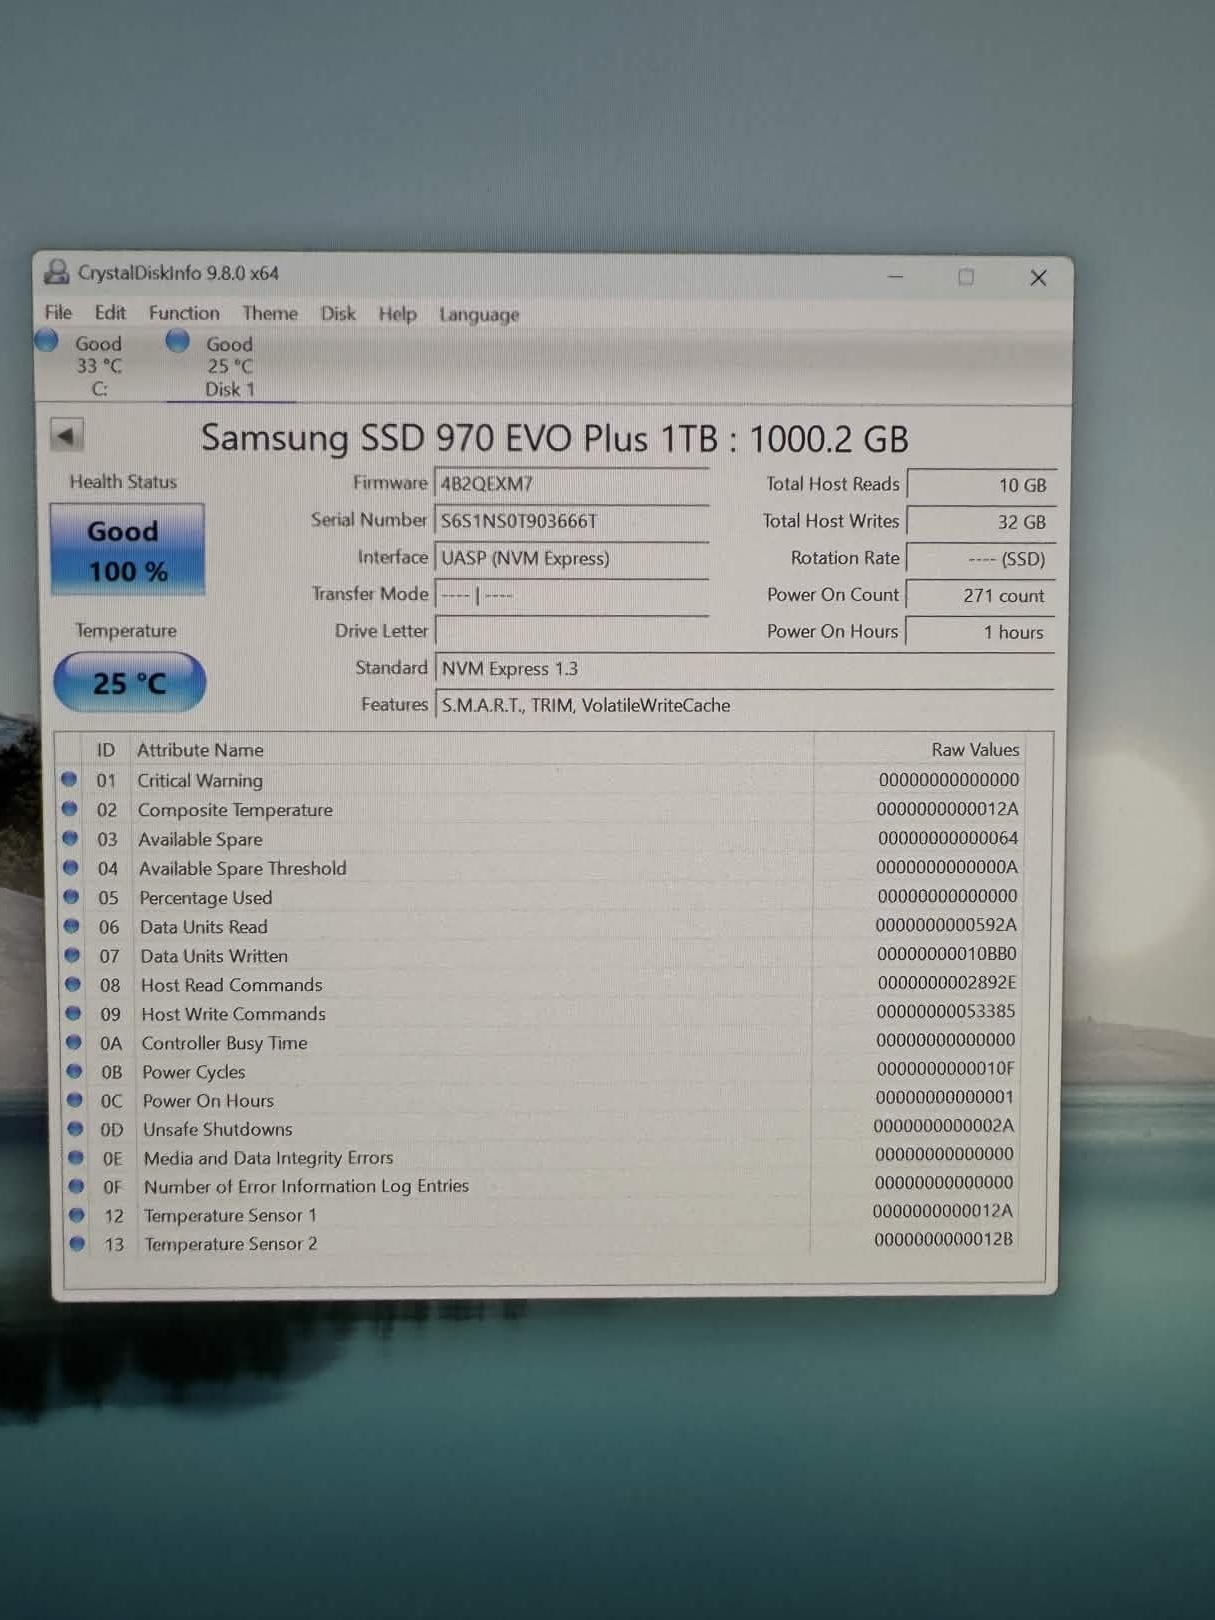The width and height of the screenshot is (1215, 1620).
Task: Select the C: drive tab
Action: [98, 366]
